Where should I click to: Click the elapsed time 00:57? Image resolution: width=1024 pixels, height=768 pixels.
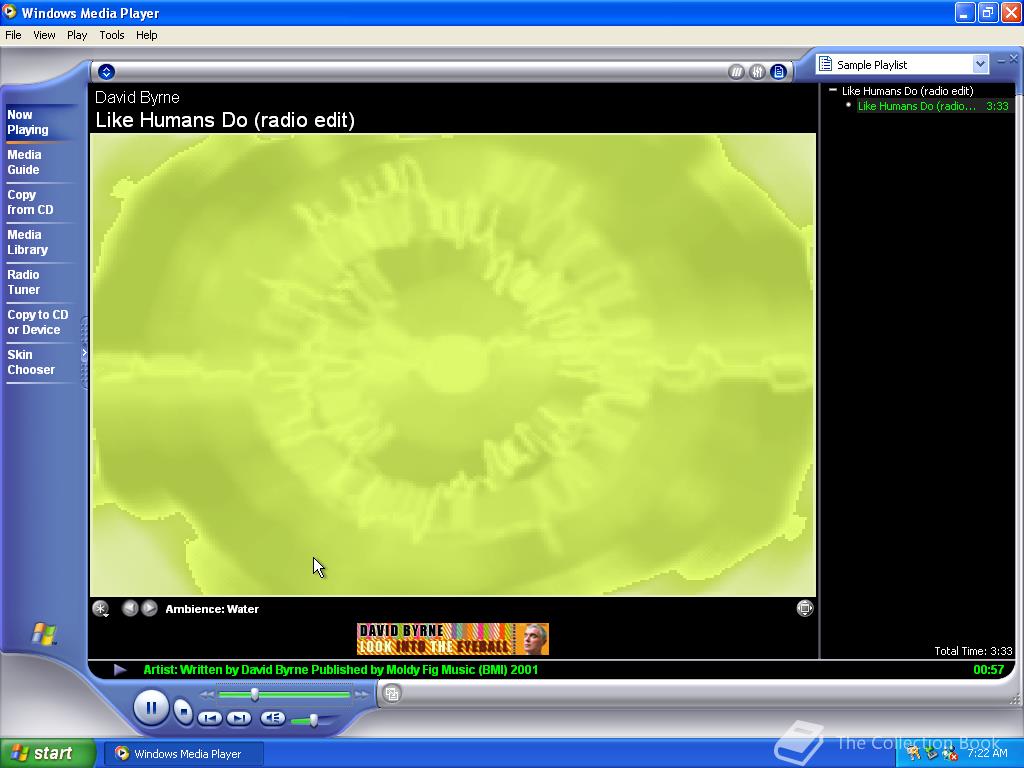pyautogui.click(x=988, y=669)
